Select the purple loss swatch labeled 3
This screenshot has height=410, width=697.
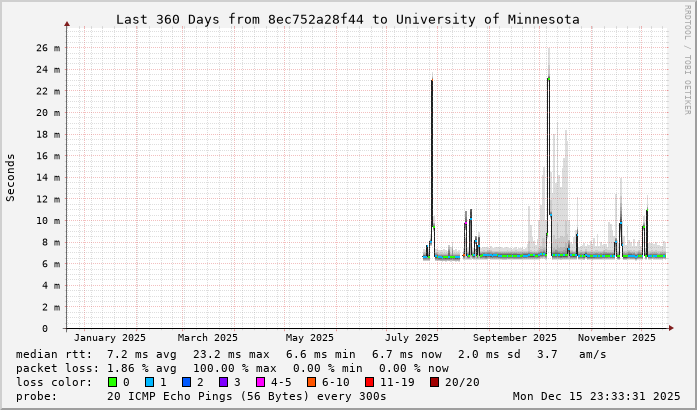[x=222, y=382]
